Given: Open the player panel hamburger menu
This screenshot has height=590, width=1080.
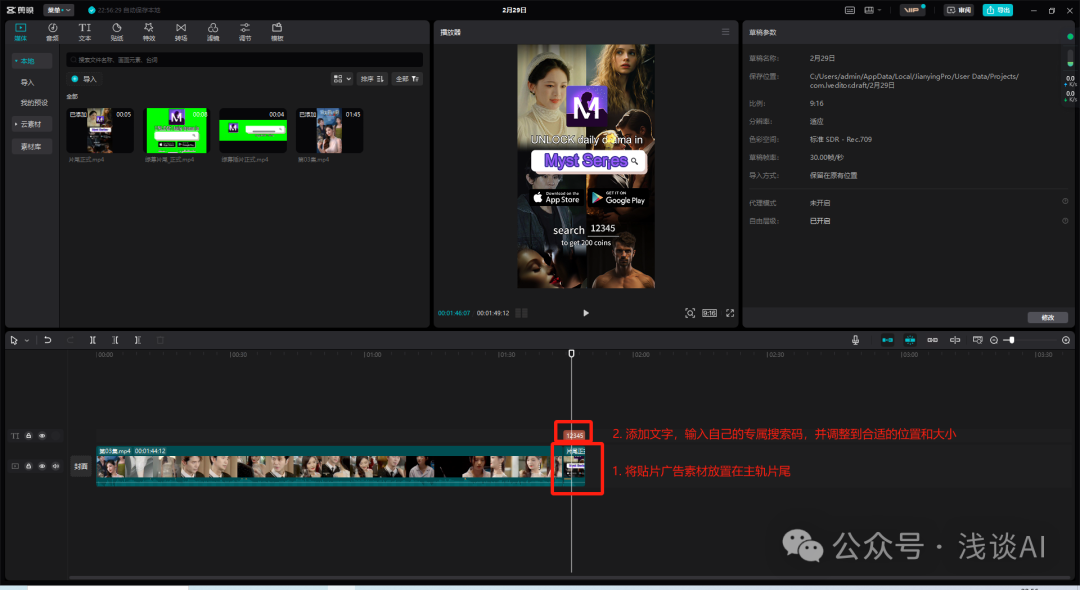Looking at the screenshot, I should click(725, 30).
